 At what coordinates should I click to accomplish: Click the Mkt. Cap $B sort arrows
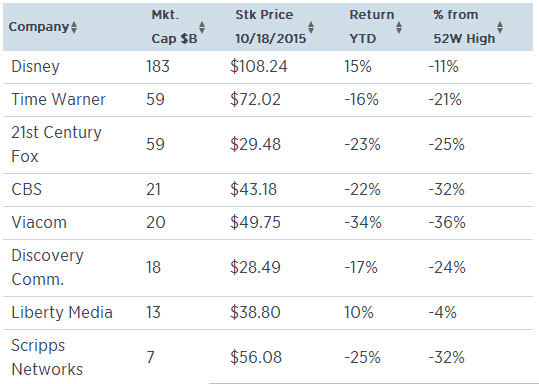click(202, 28)
